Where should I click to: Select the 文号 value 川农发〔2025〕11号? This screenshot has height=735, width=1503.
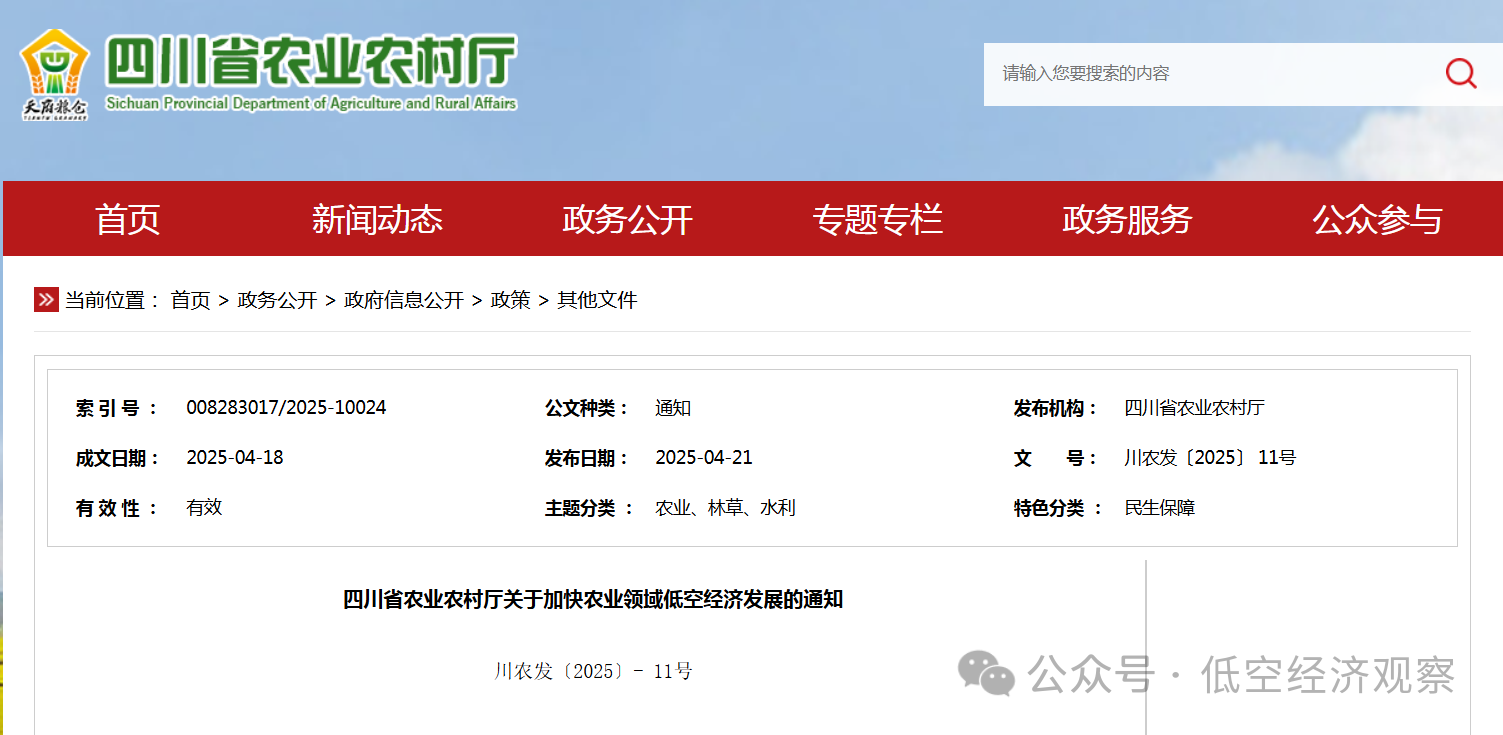[1210, 458]
